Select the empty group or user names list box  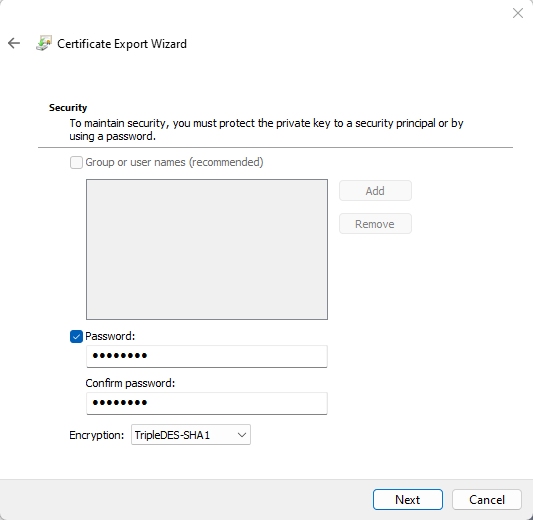pos(207,249)
